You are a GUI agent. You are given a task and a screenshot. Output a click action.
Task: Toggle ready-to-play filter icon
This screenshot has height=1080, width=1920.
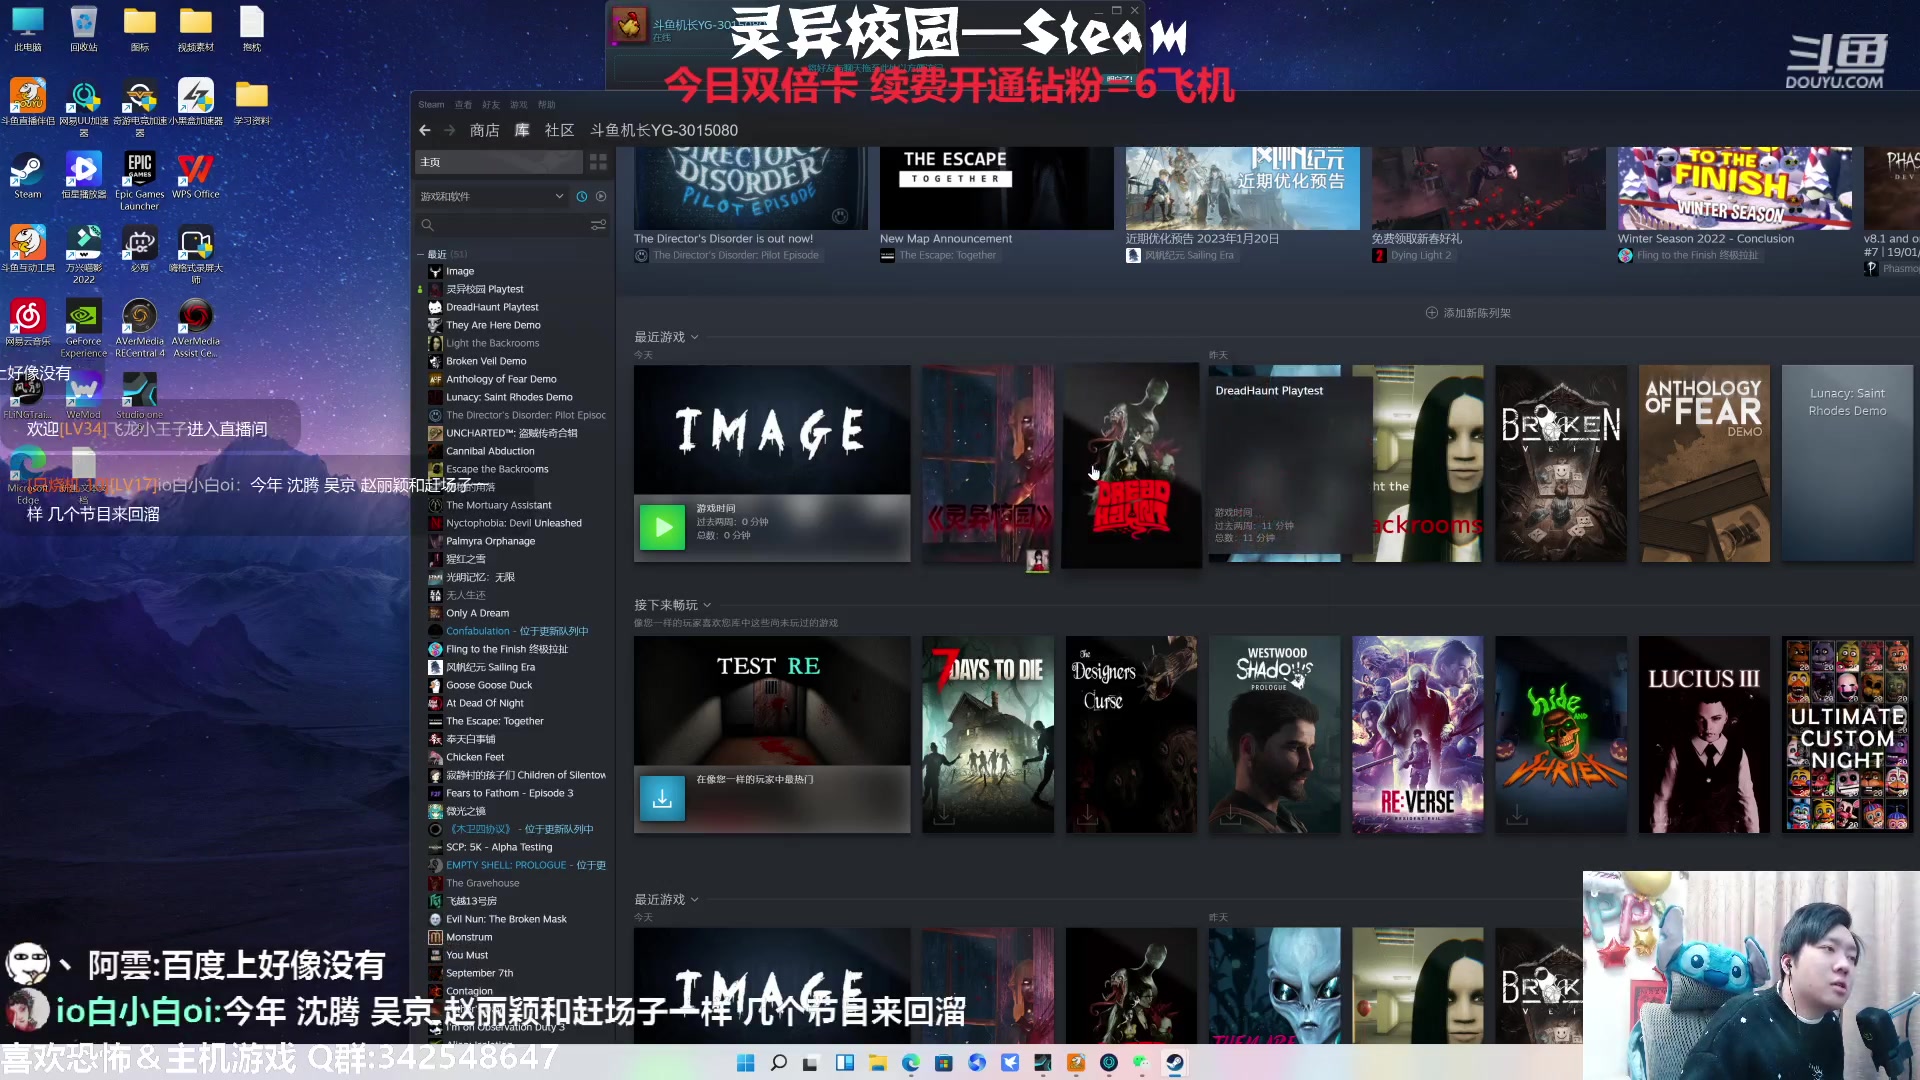click(601, 196)
